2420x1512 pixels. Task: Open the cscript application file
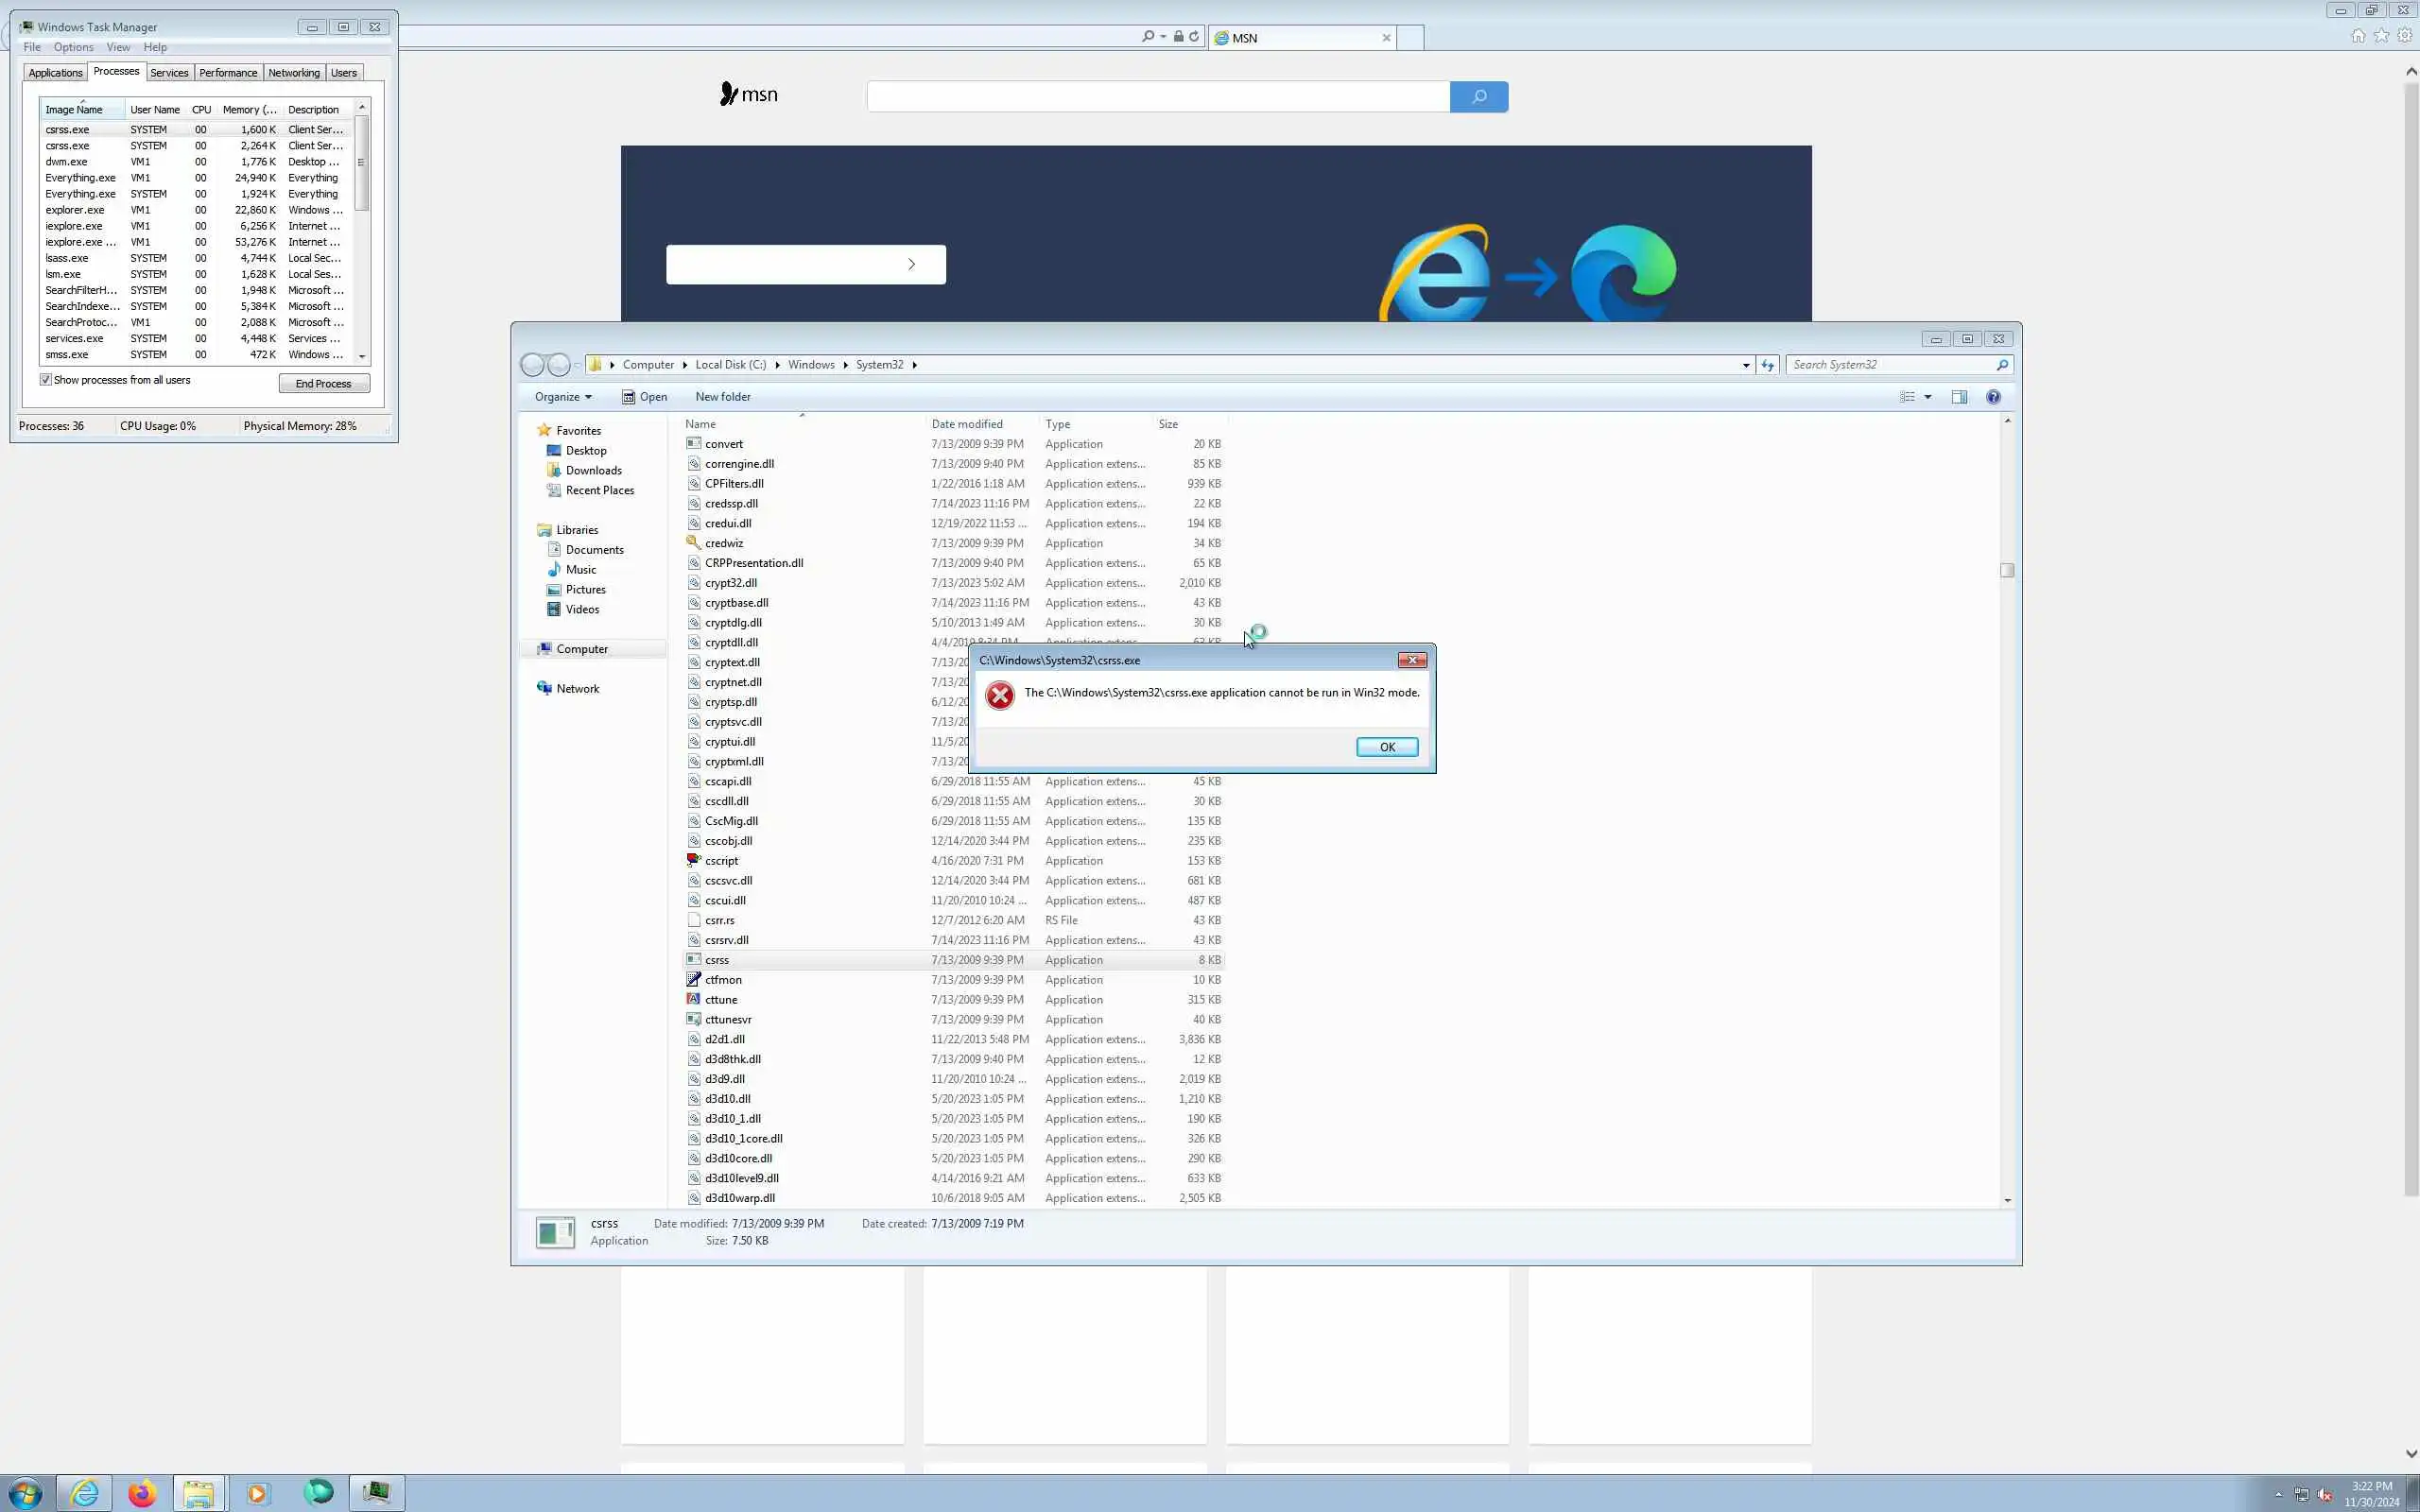point(721,860)
